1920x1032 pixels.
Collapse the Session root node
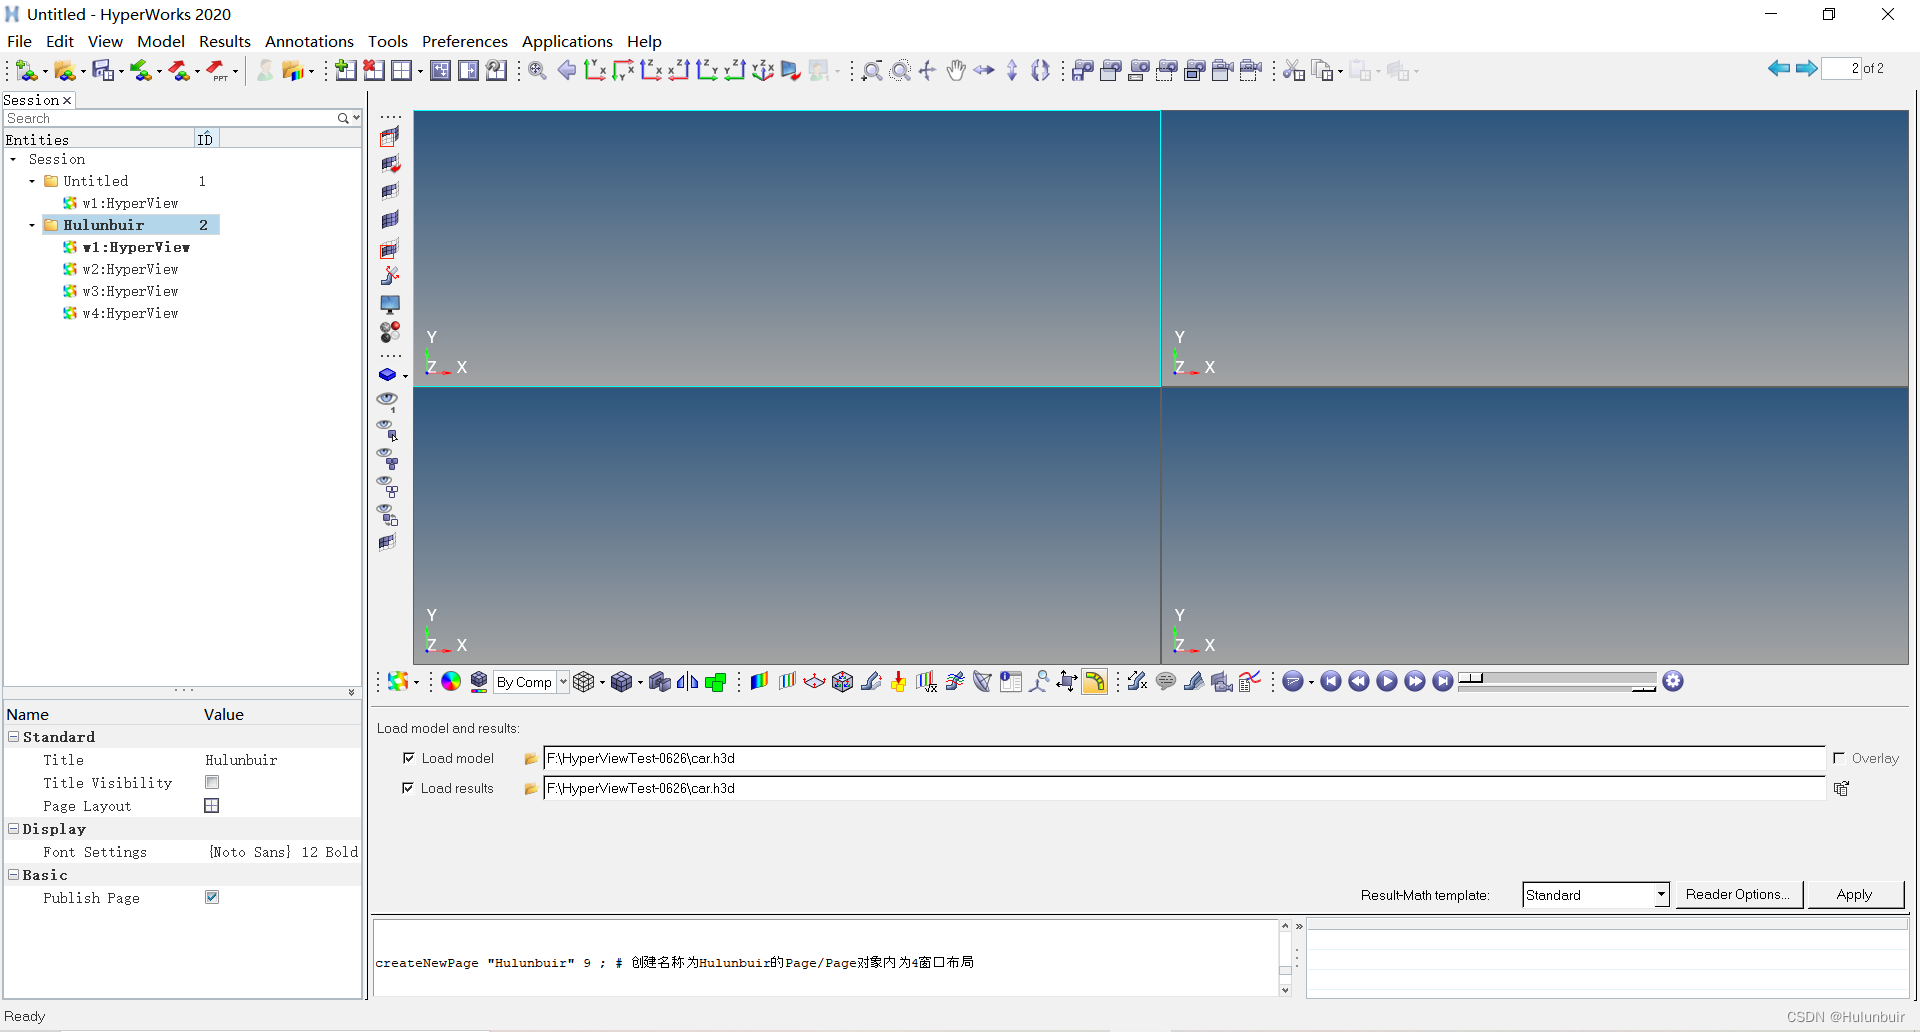[13, 159]
